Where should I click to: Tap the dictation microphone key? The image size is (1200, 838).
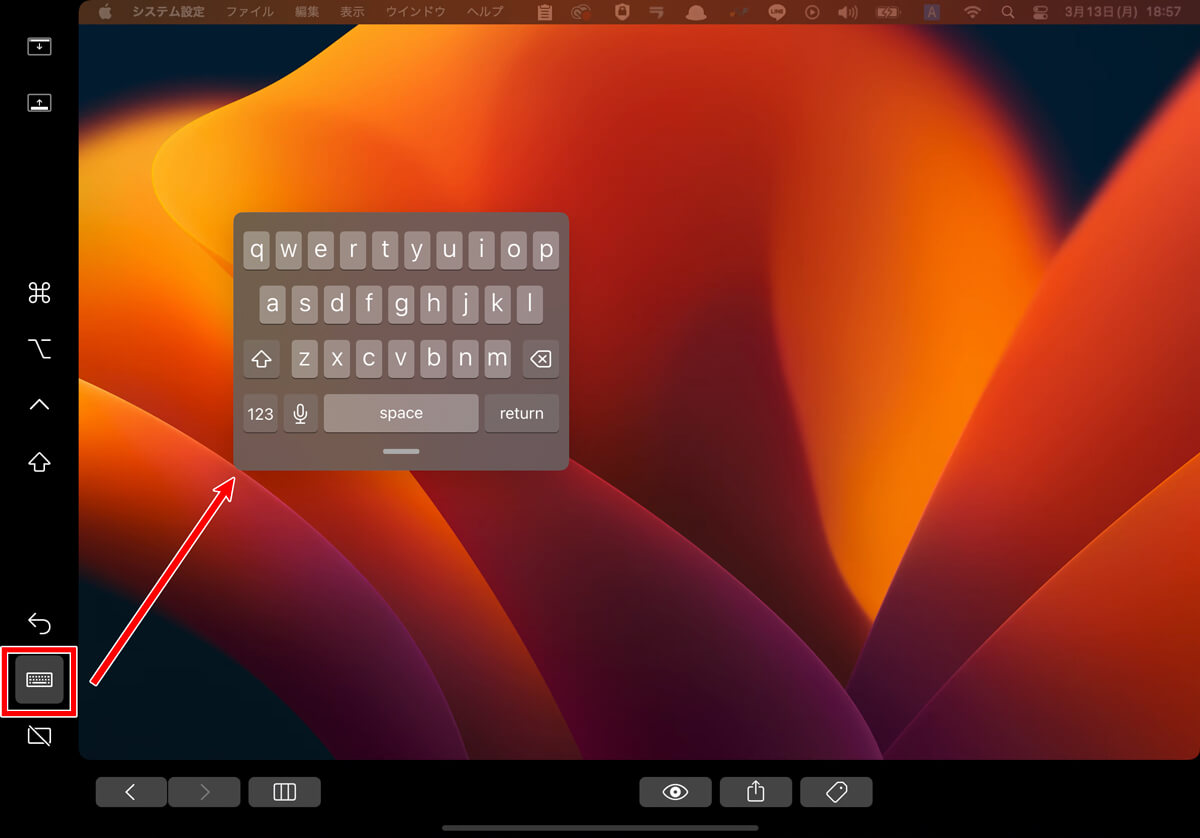point(301,413)
